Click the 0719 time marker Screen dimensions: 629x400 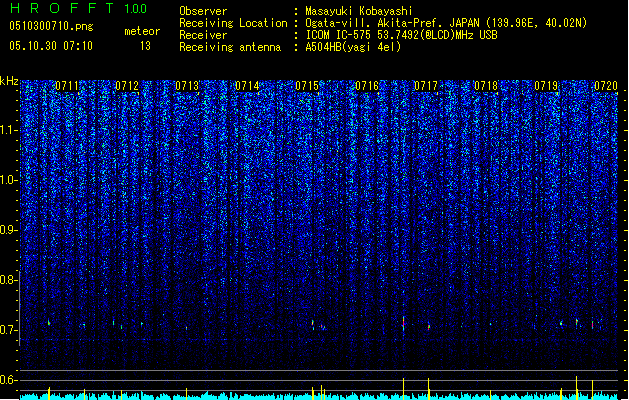[x=546, y=86]
